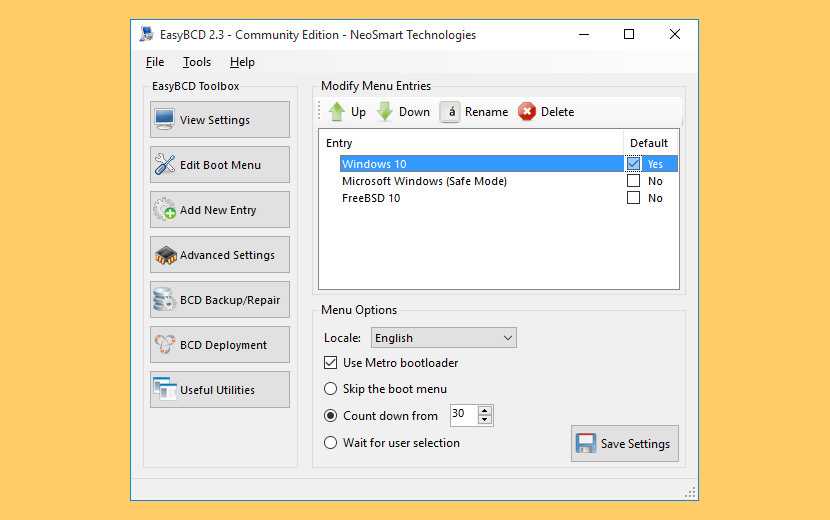Click the database icon on BCD Backup/Repair

(164, 300)
